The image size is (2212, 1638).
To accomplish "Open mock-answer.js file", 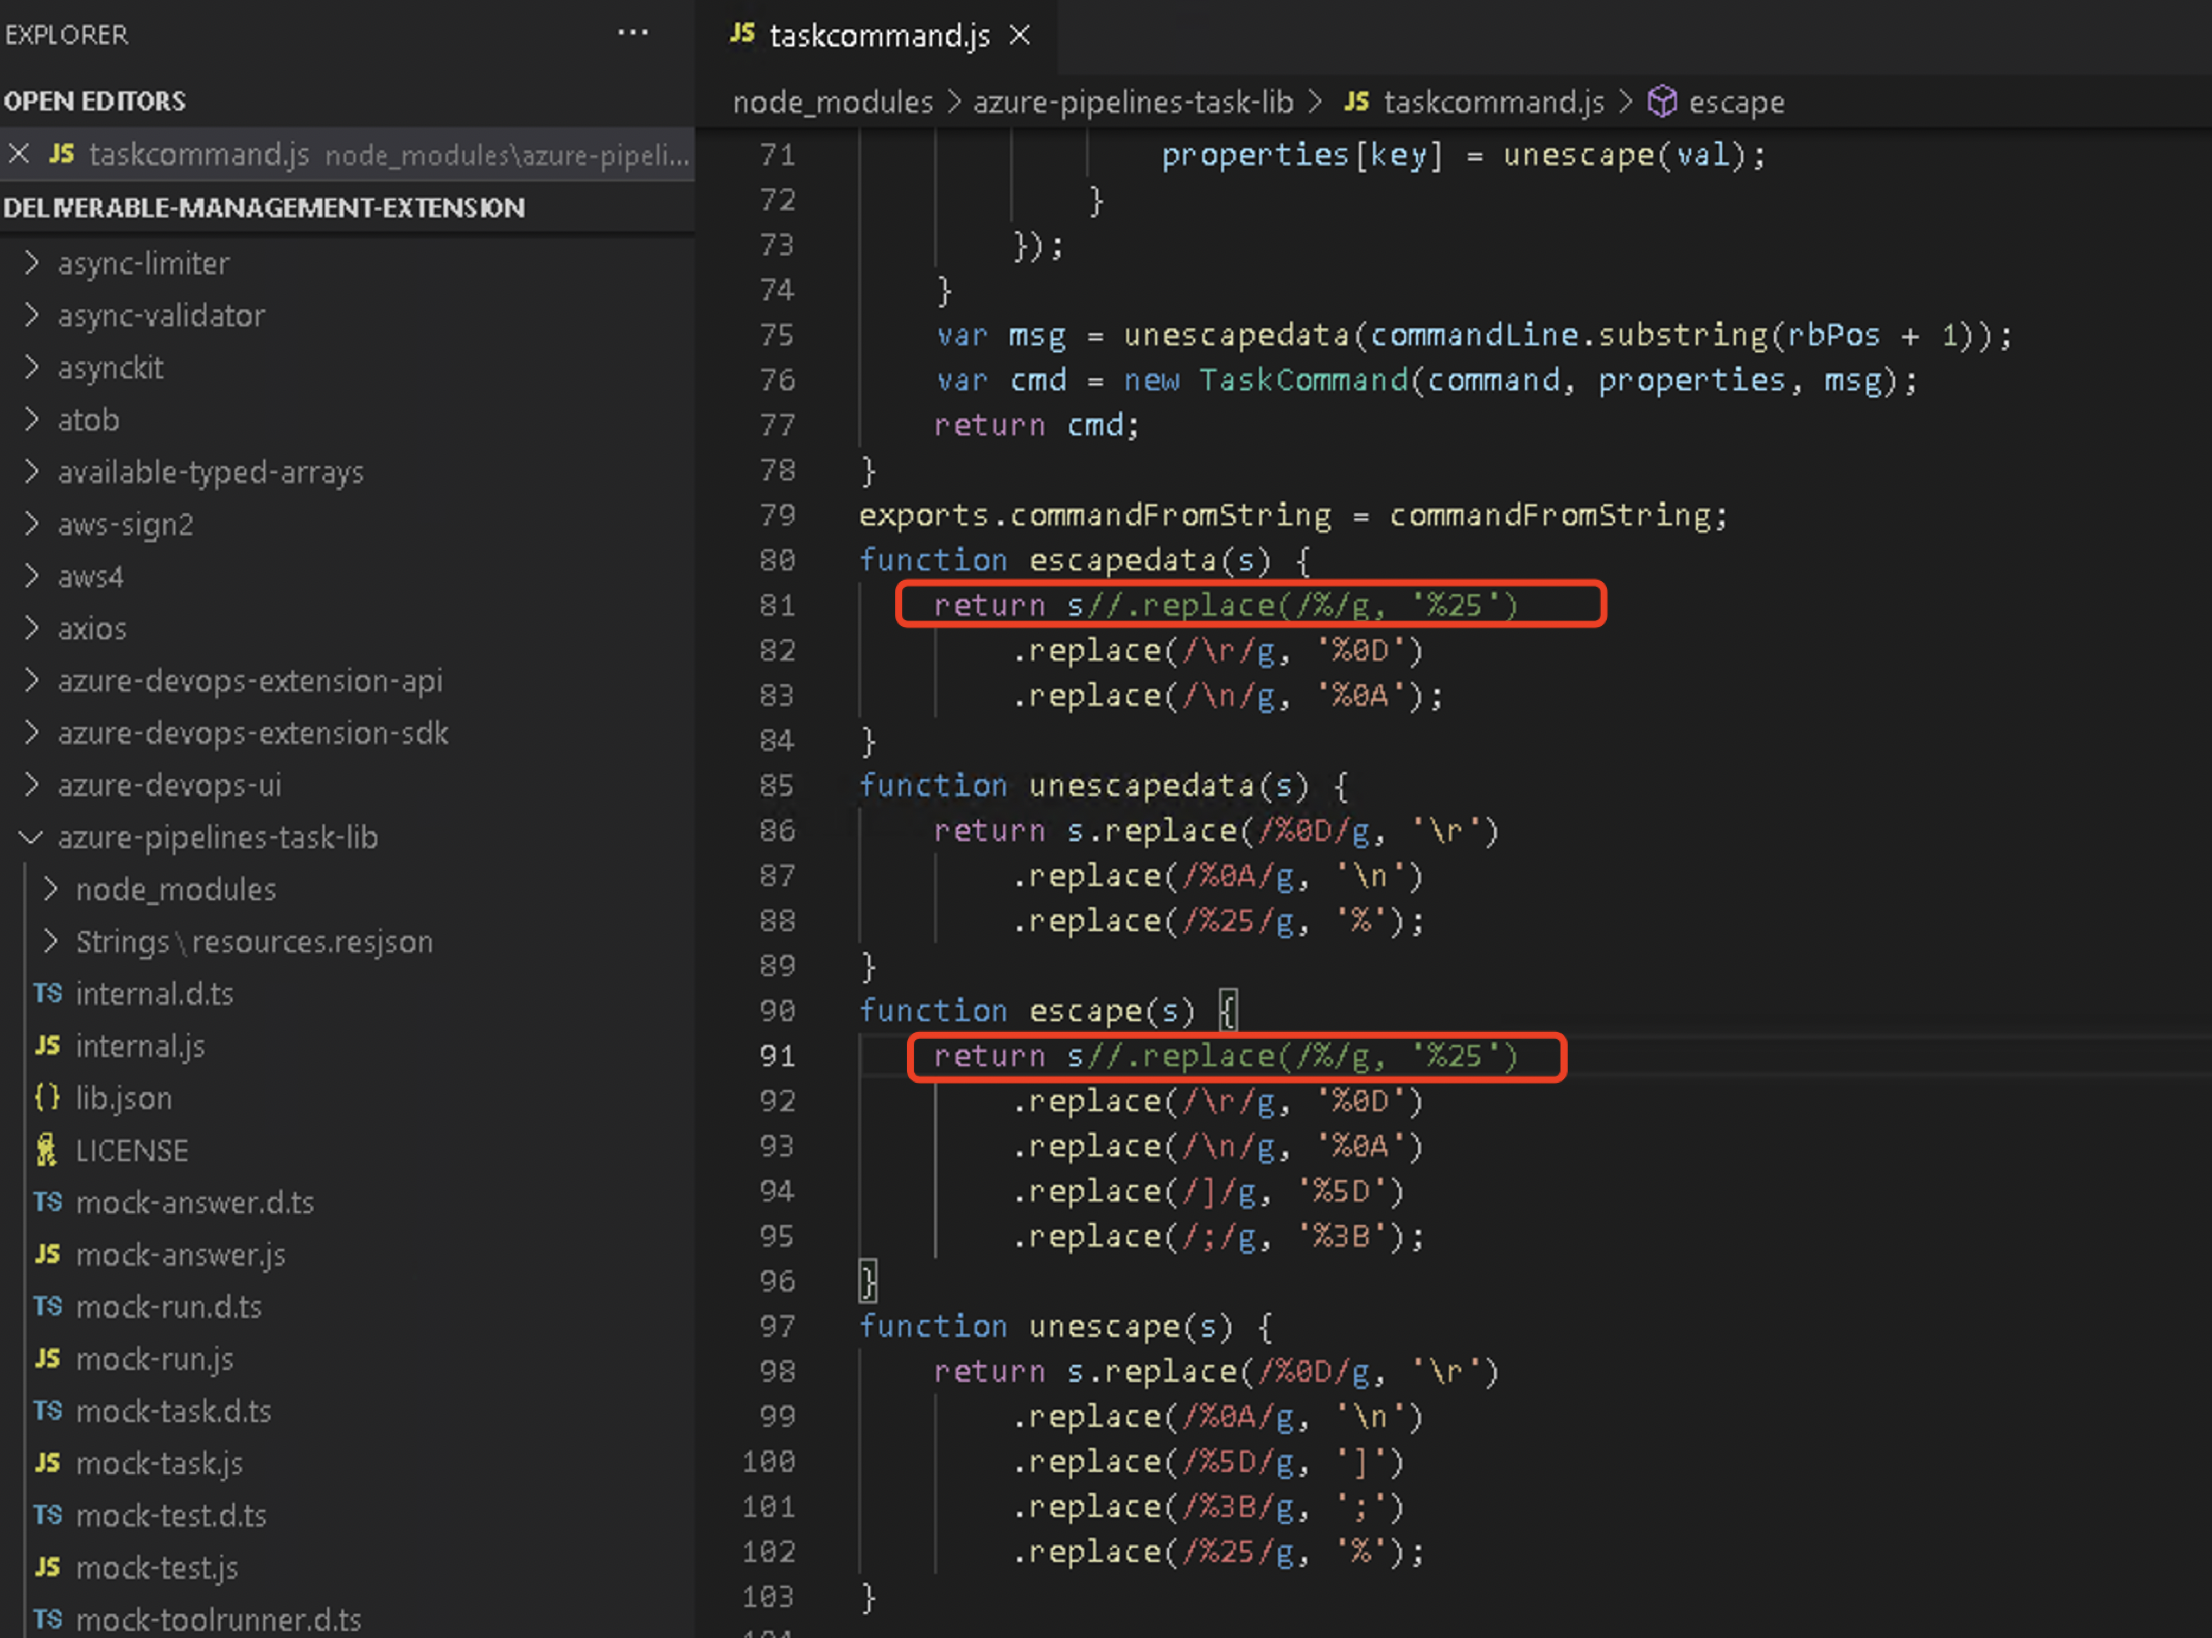I will point(181,1255).
